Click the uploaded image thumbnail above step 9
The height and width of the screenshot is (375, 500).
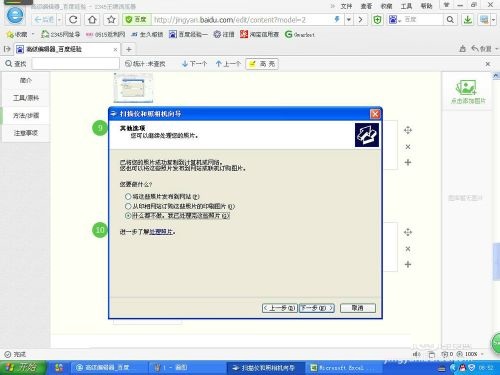(x=133, y=88)
